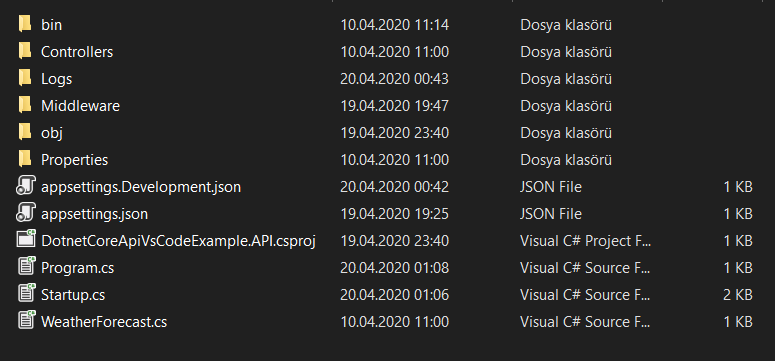Select the 2 KB size of Startup.cs

738,295
